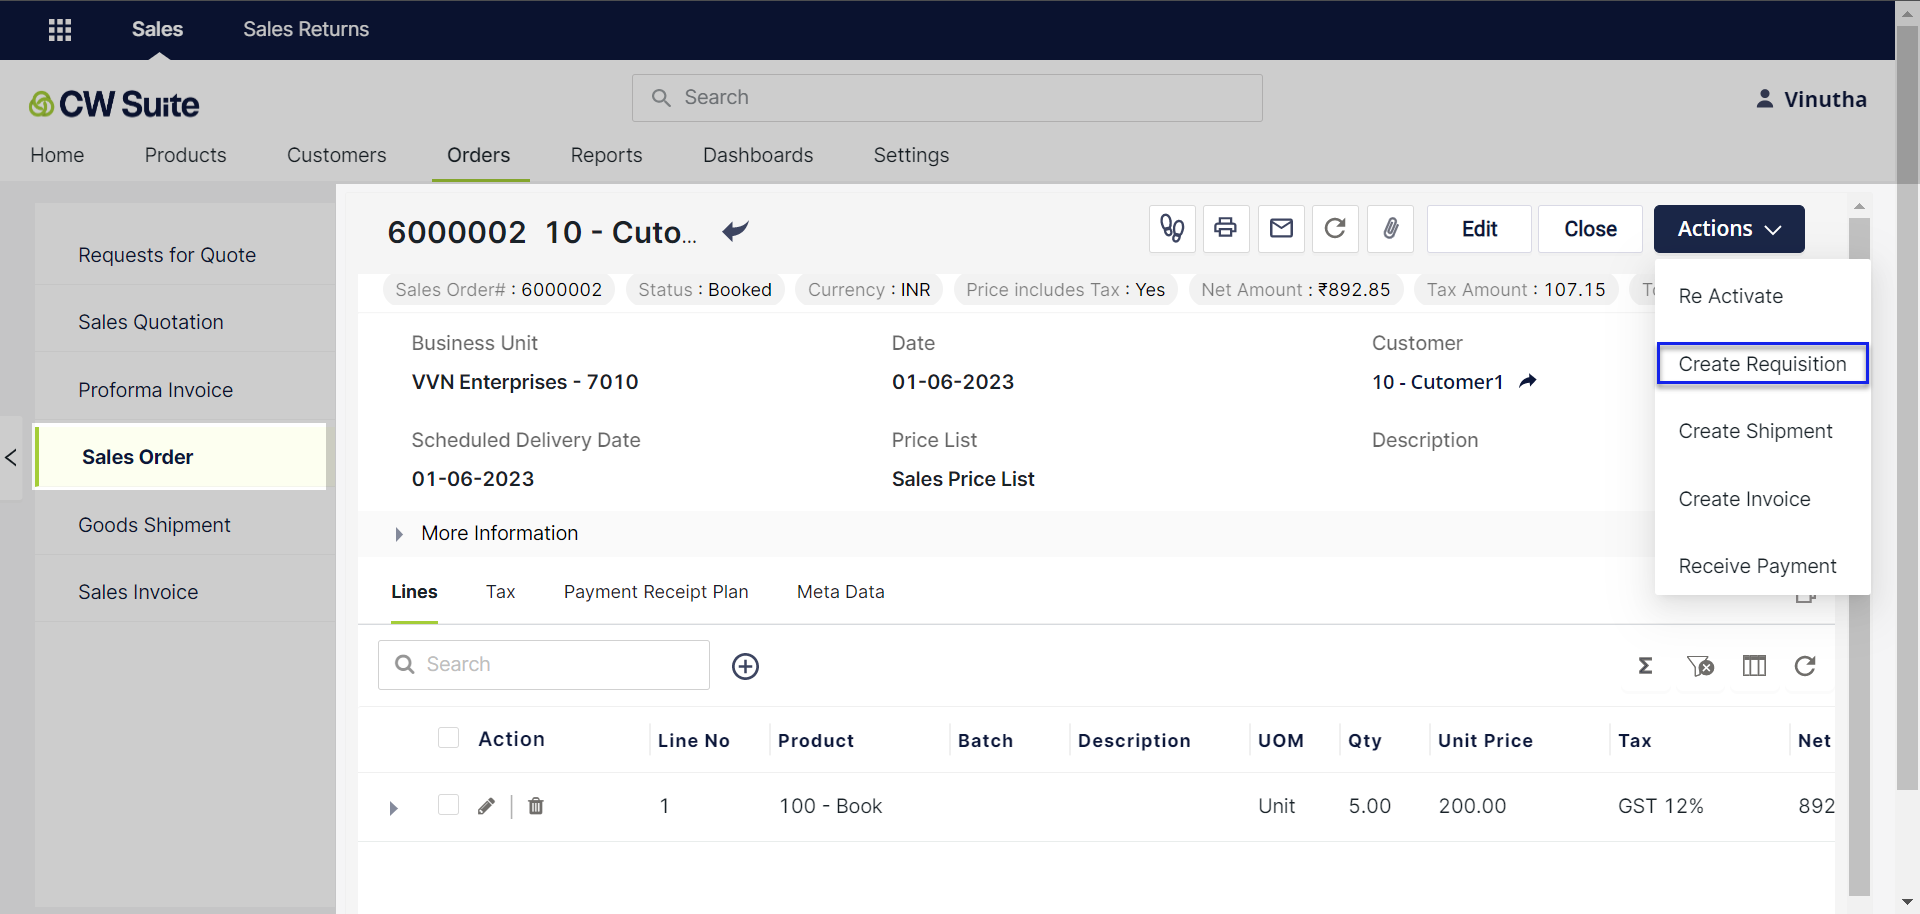Image resolution: width=1920 pixels, height=914 pixels.
Task: Switch to the Payment Receipt Plan tab
Action: pyautogui.click(x=656, y=592)
